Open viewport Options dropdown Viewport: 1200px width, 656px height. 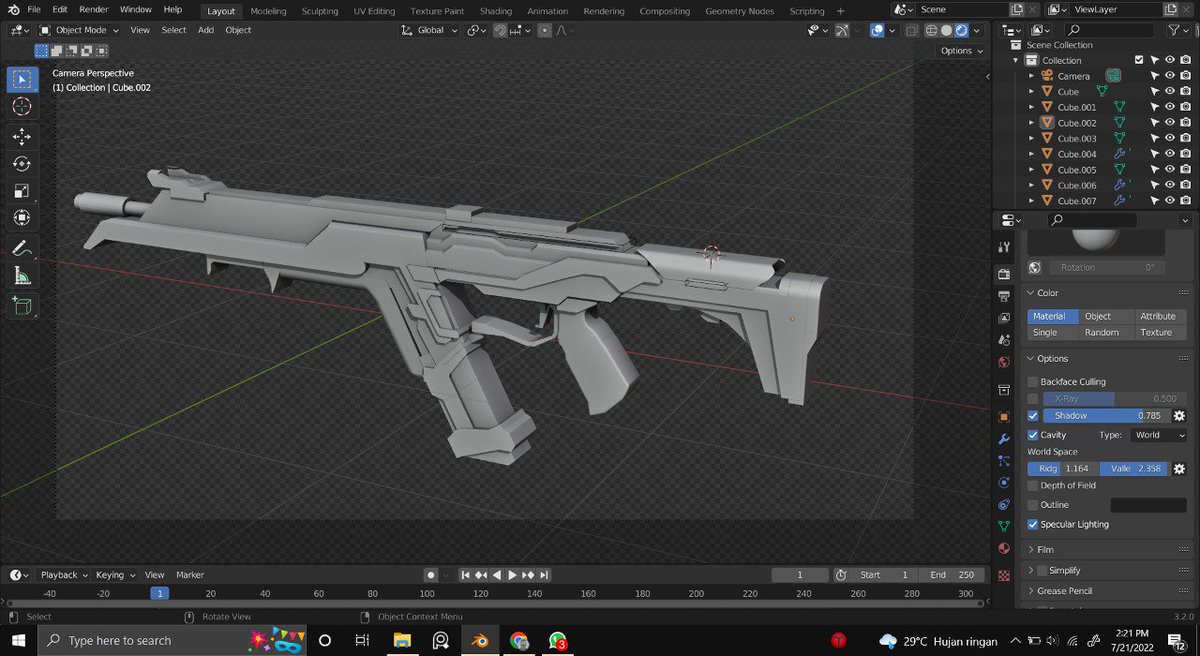pos(961,51)
